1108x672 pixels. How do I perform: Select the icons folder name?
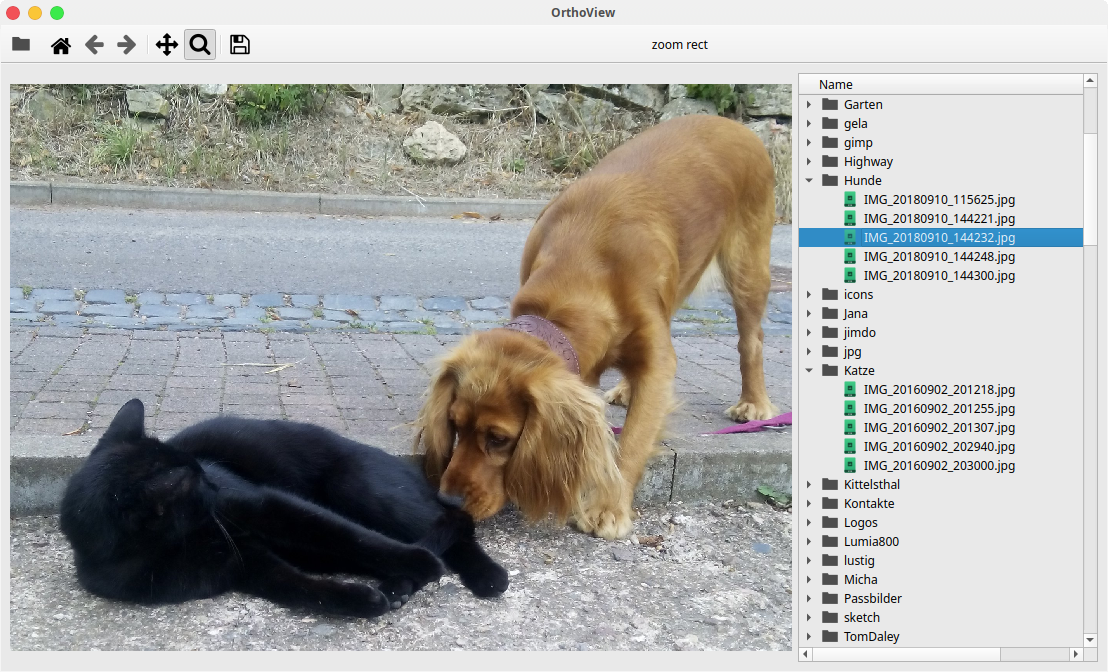[858, 295]
